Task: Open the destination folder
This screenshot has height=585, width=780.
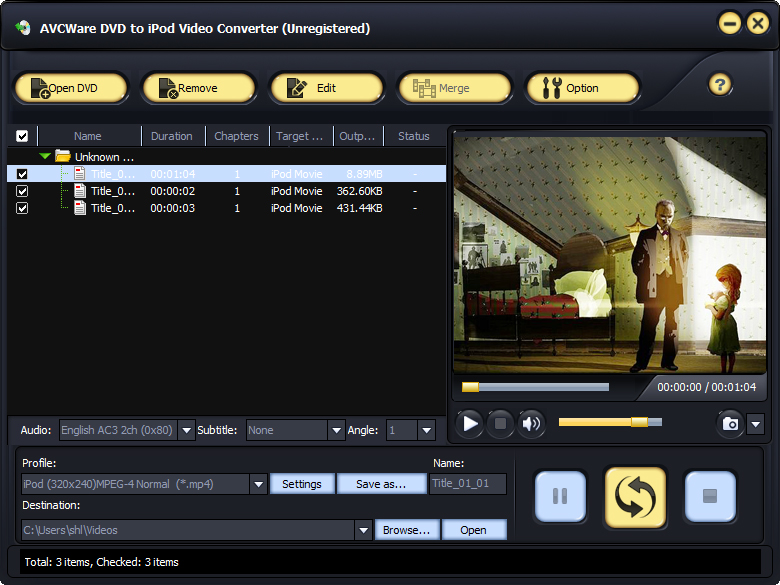Action: (474, 530)
